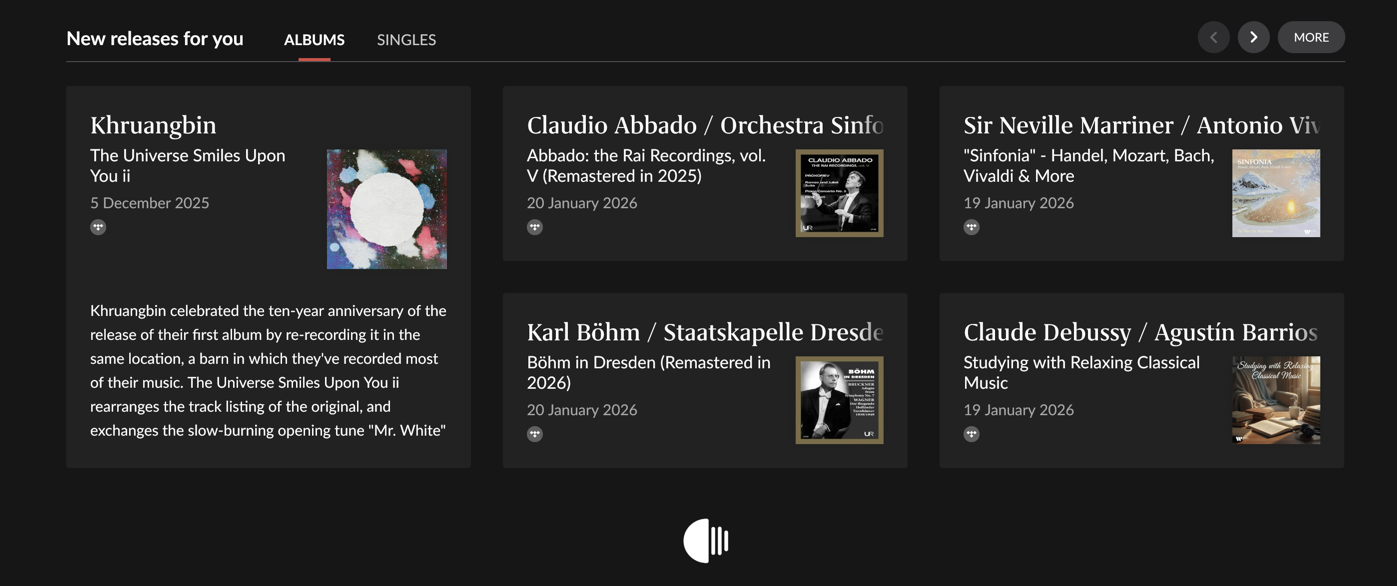Open The Universe Smiles Upon You ii album

coord(188,165)
